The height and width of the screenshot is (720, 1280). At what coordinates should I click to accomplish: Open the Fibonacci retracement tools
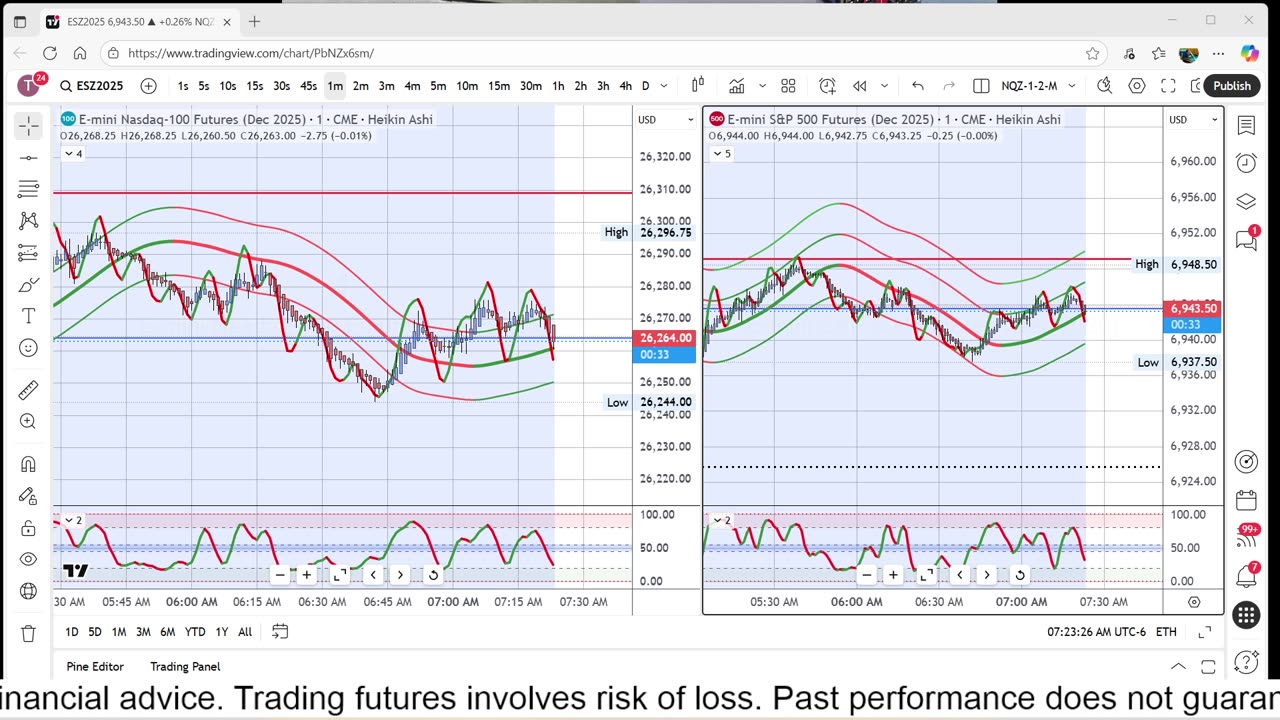tap(28, 189)
